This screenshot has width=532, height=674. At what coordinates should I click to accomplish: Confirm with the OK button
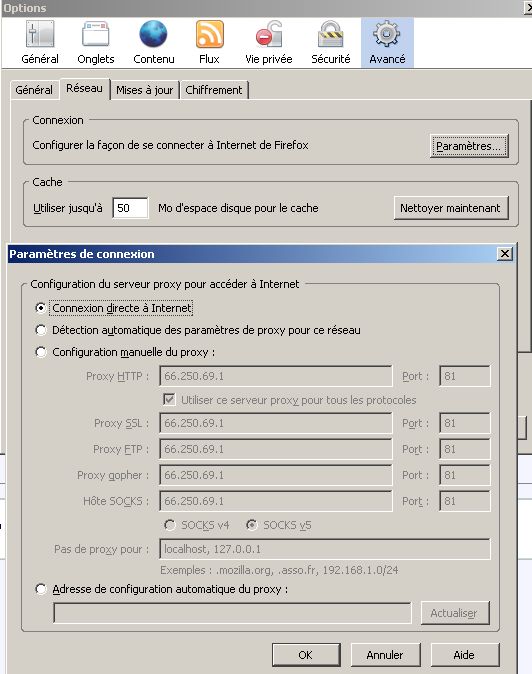tap(306, 655)
